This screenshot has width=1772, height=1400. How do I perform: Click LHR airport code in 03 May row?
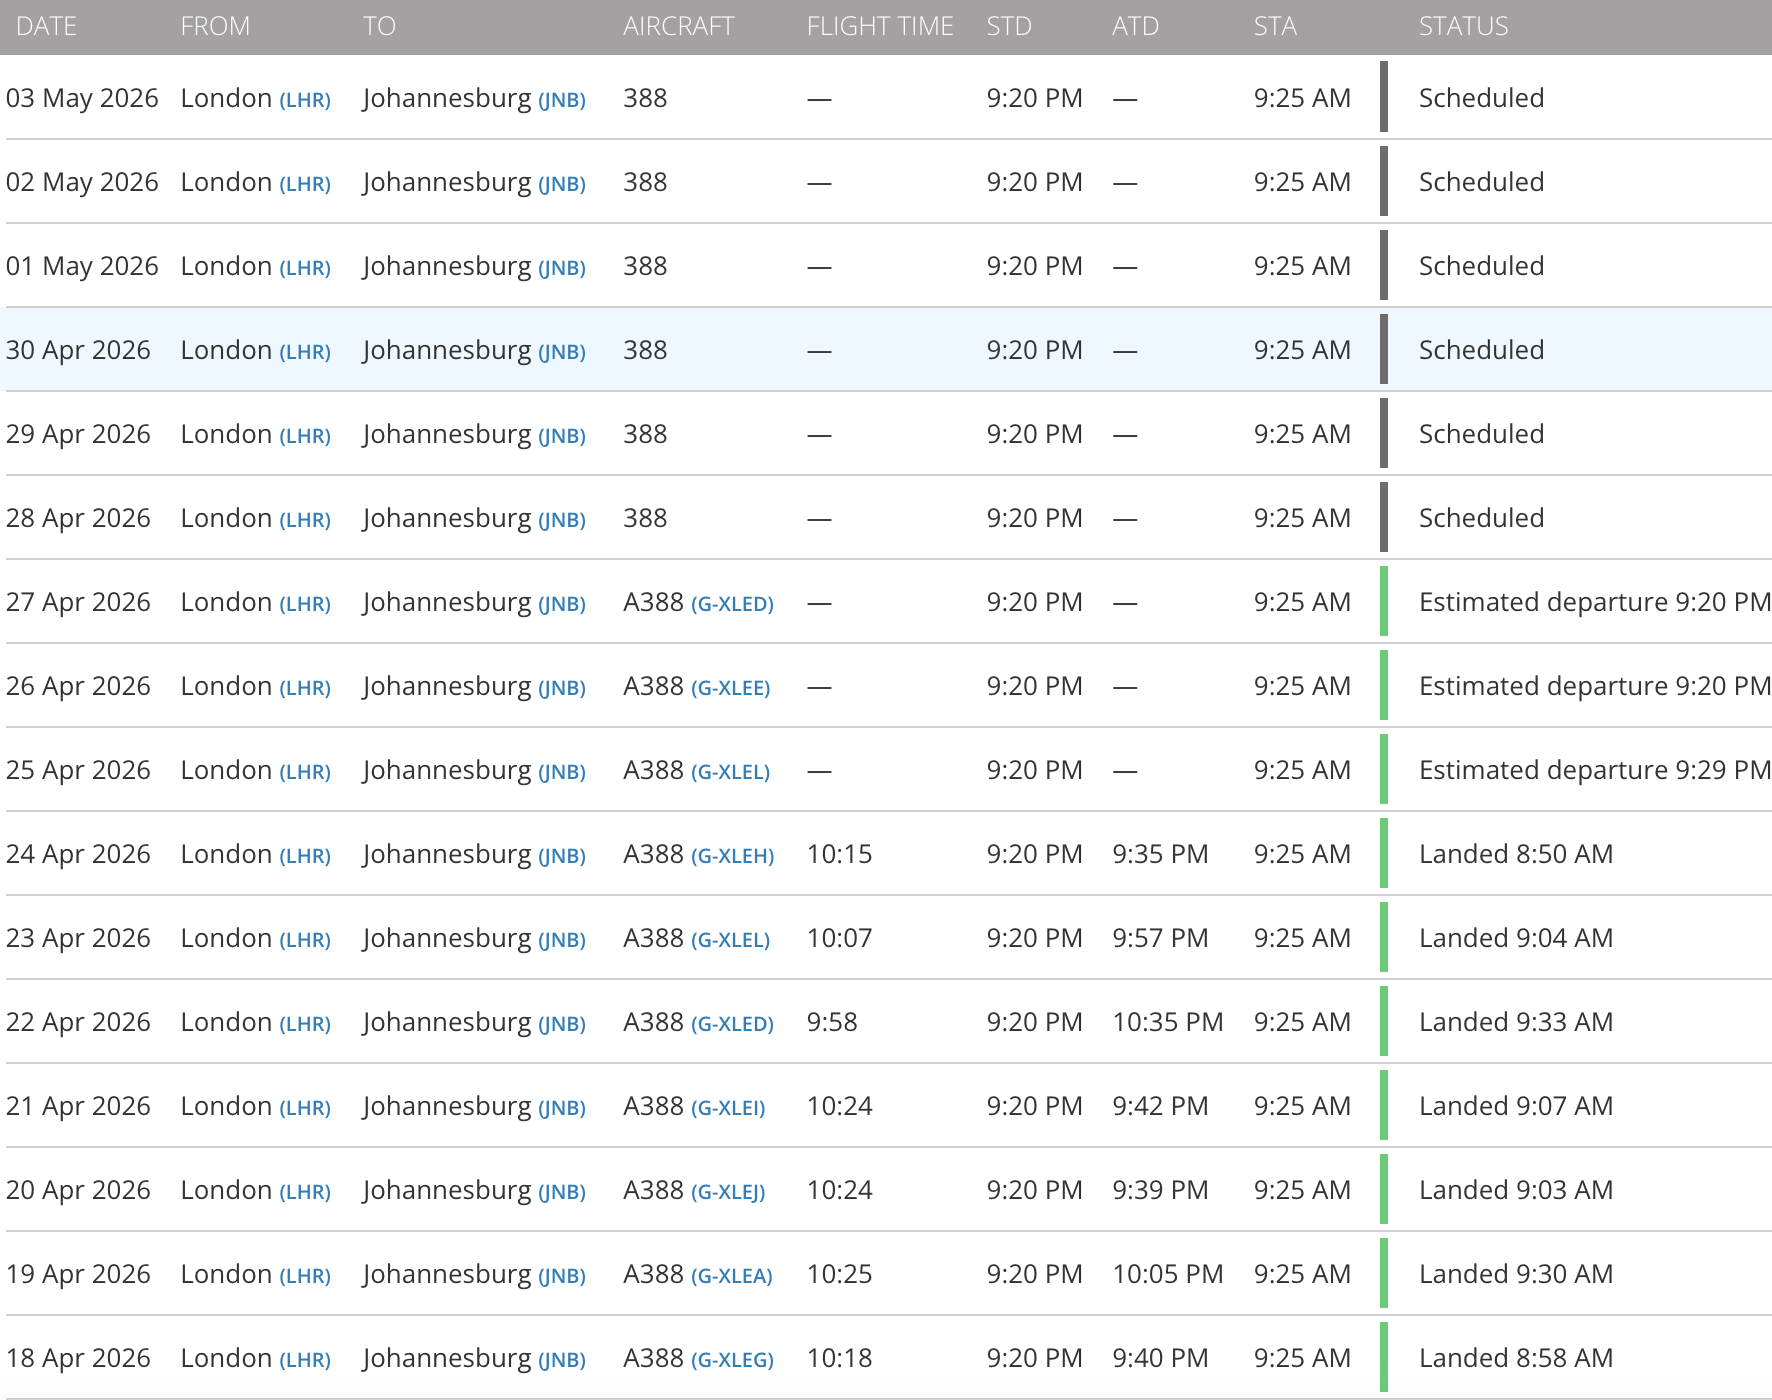[305, 100]
